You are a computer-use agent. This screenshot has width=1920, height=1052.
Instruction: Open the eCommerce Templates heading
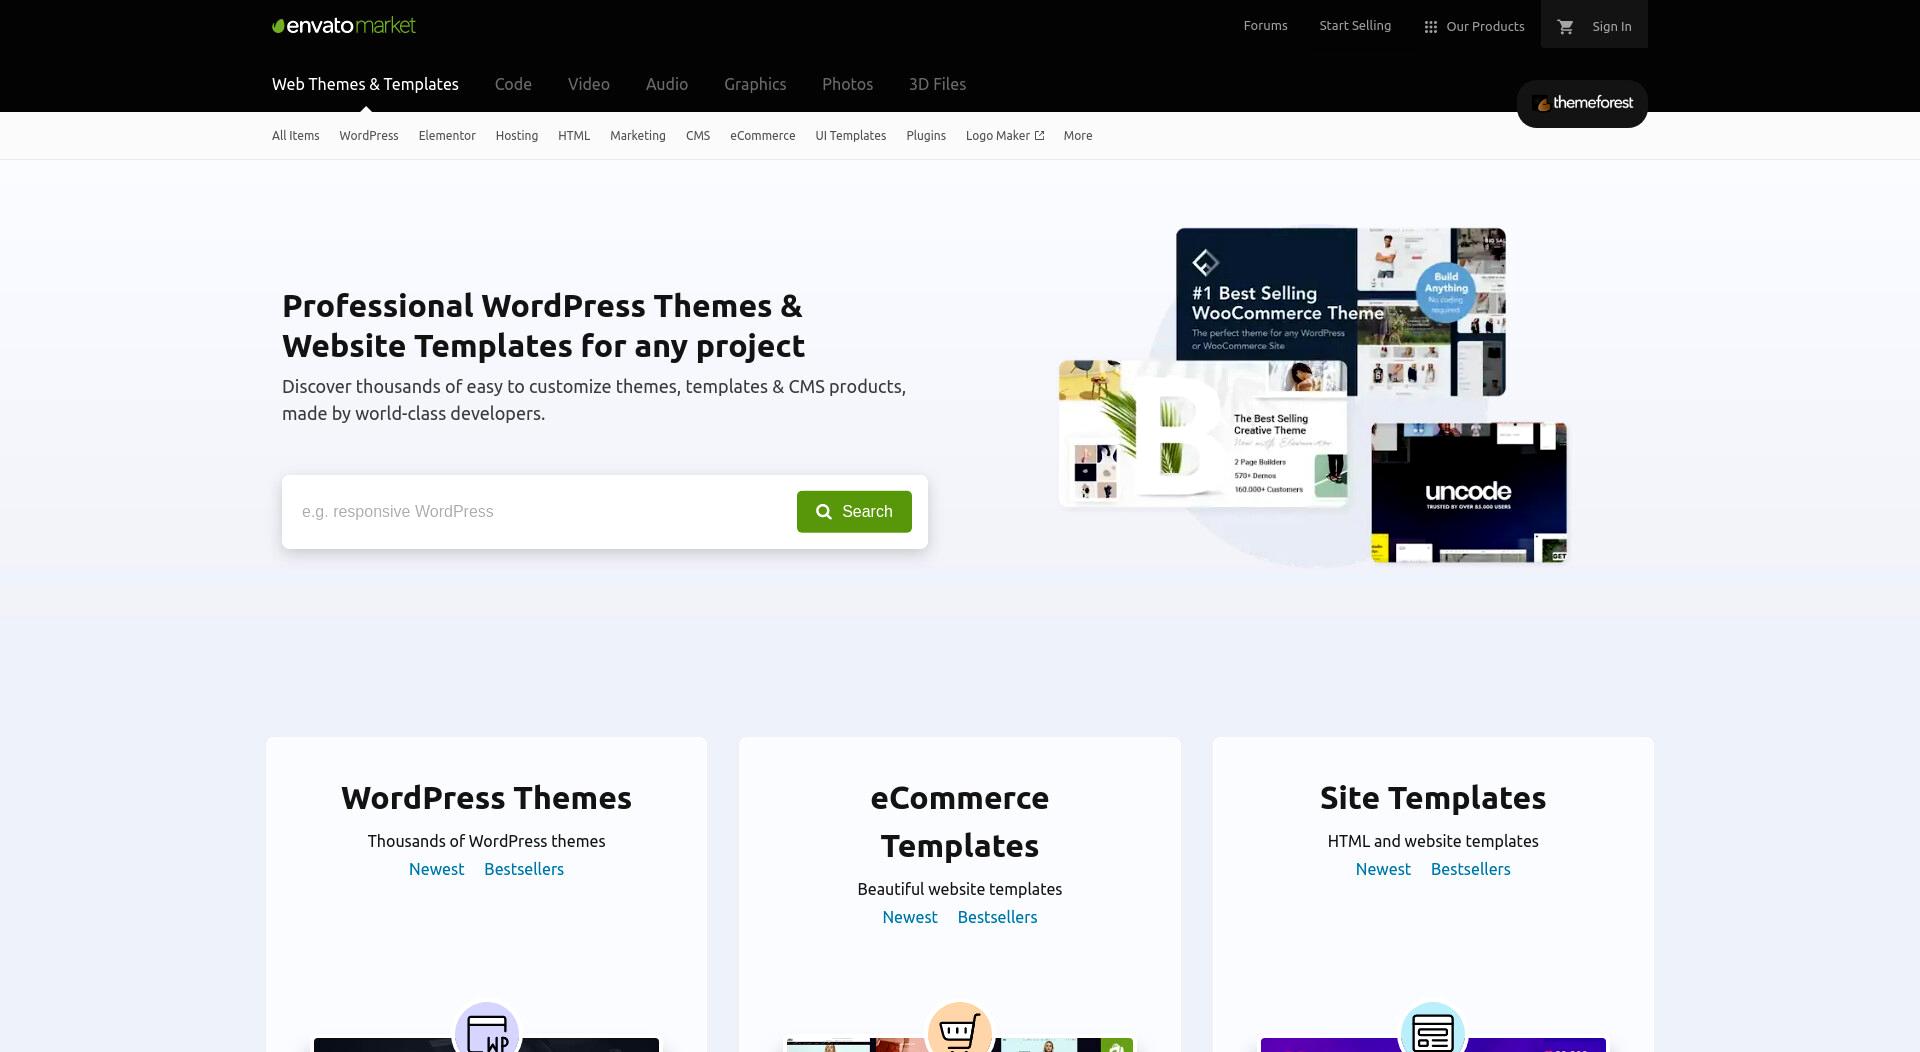point(960,822)
